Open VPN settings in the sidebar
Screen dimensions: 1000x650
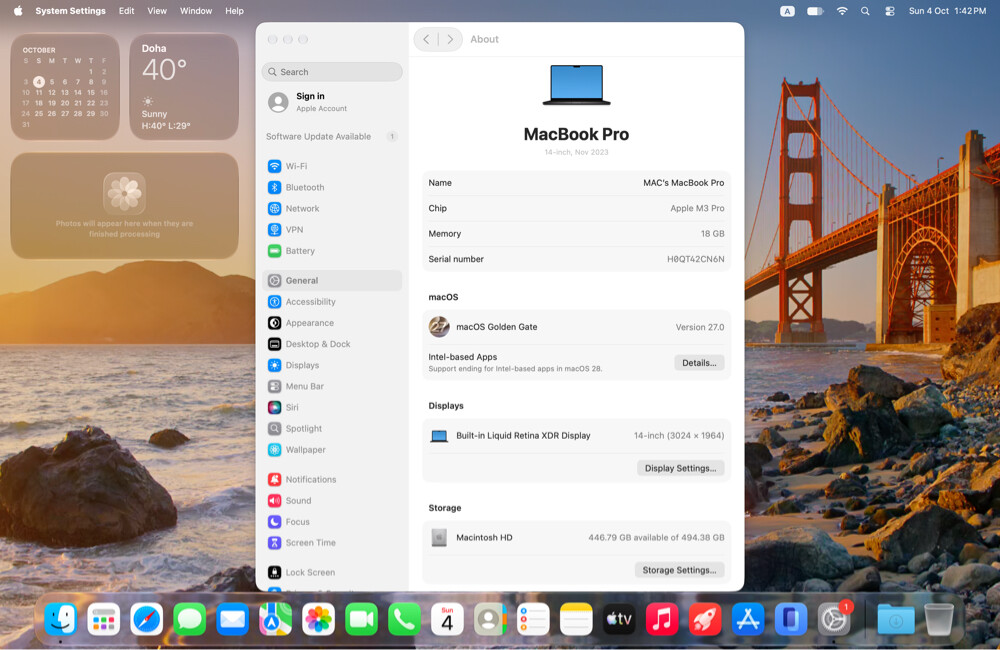332,229
